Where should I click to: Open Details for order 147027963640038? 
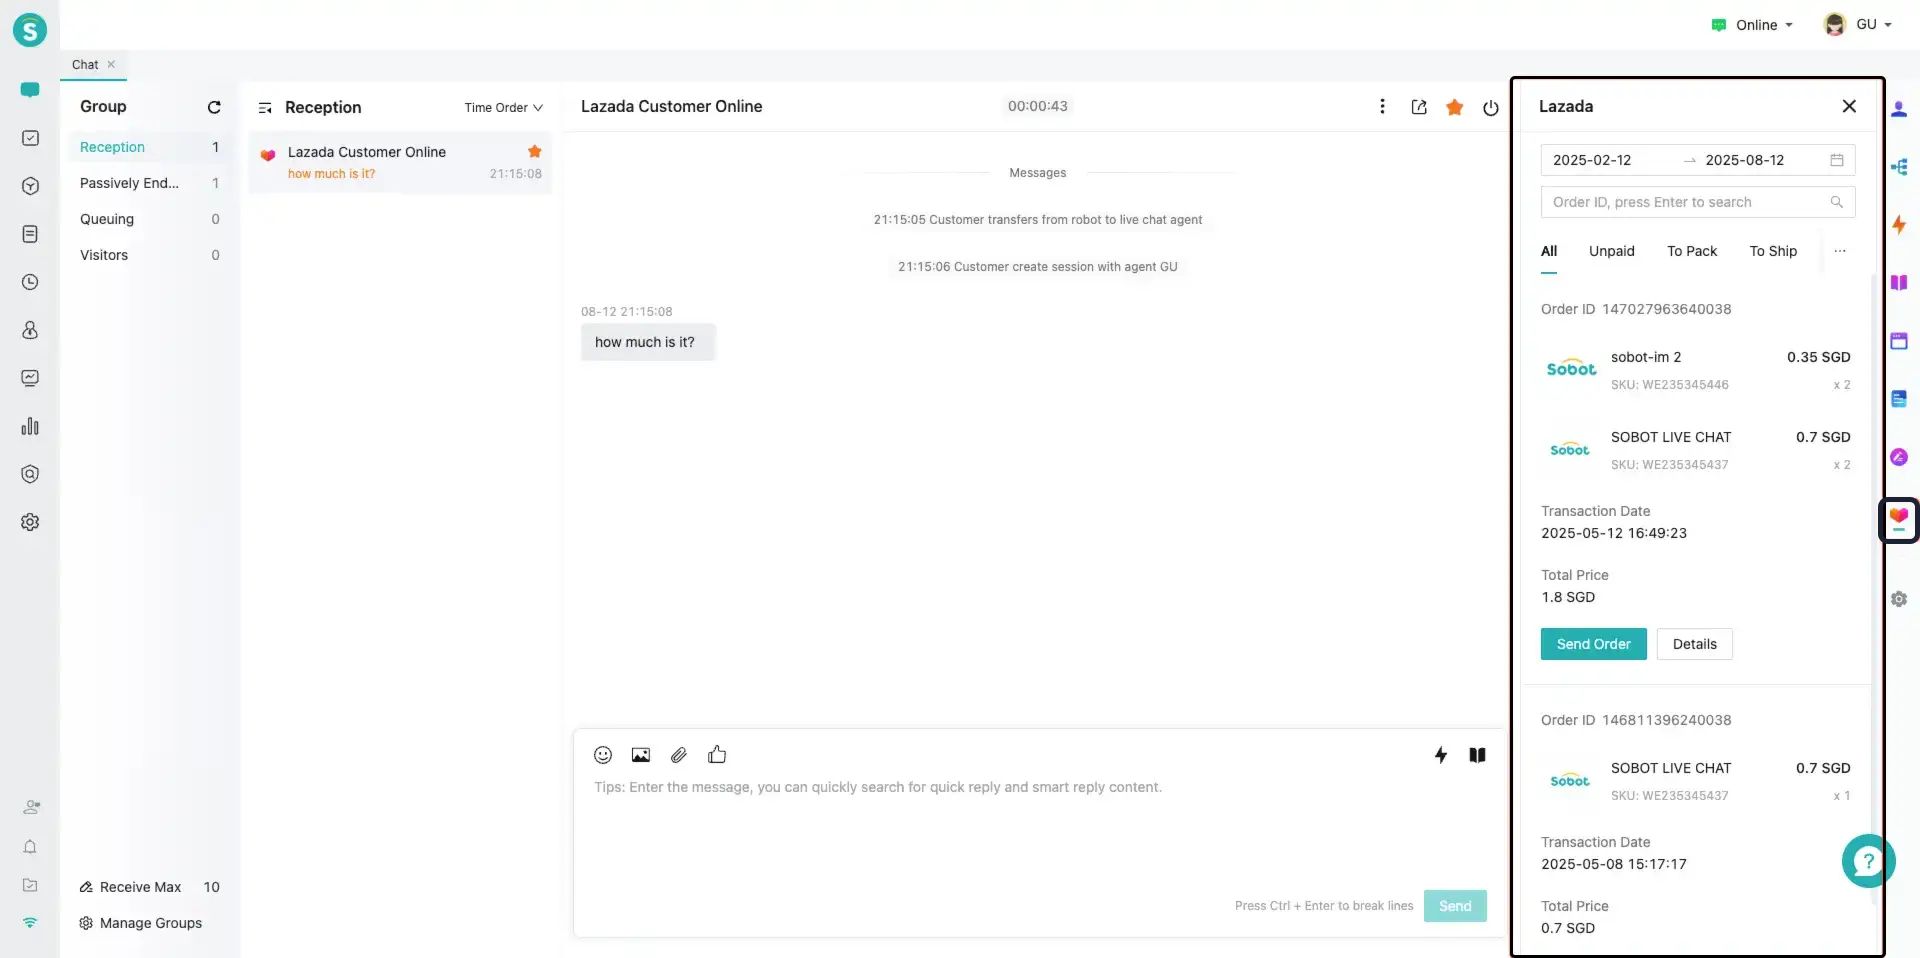click(1694, 644)
